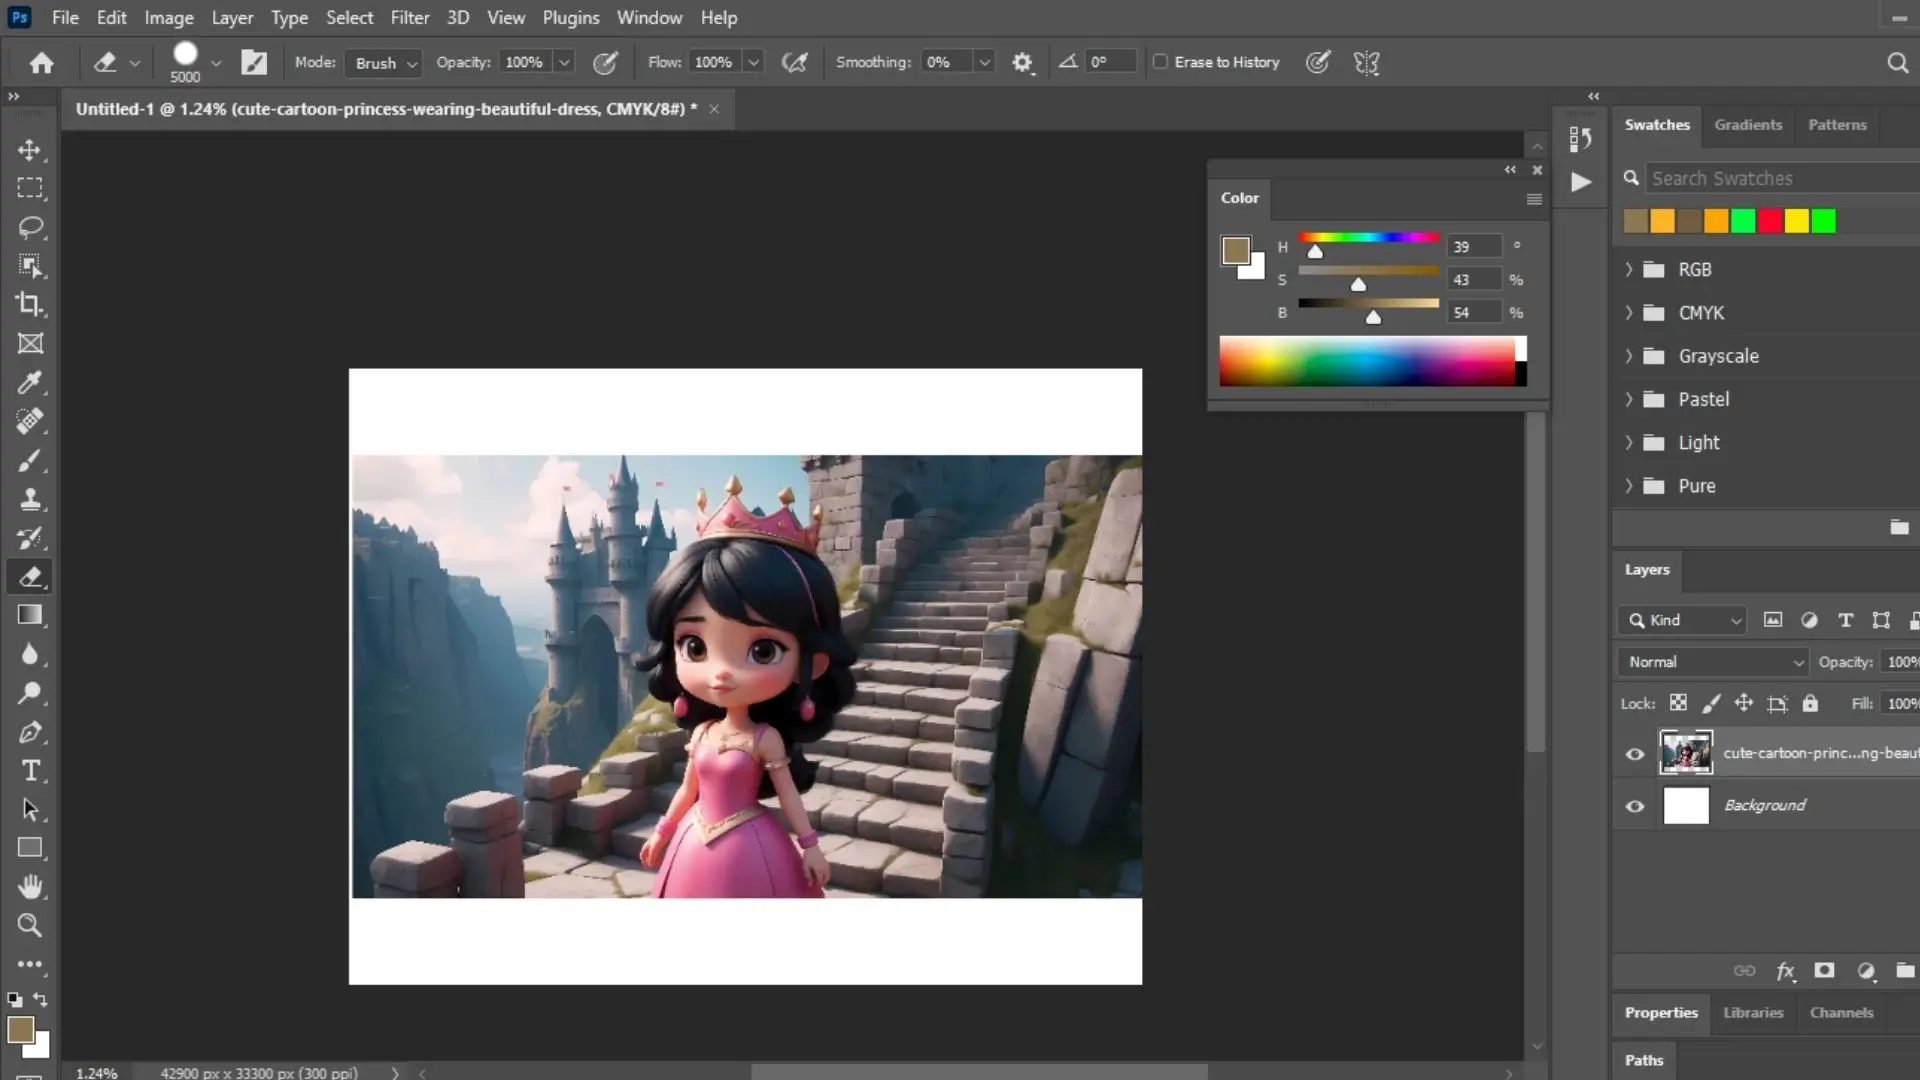The image size is (1920, 1080).
Task: Select the History Brush tool
Action: [30, 538]
